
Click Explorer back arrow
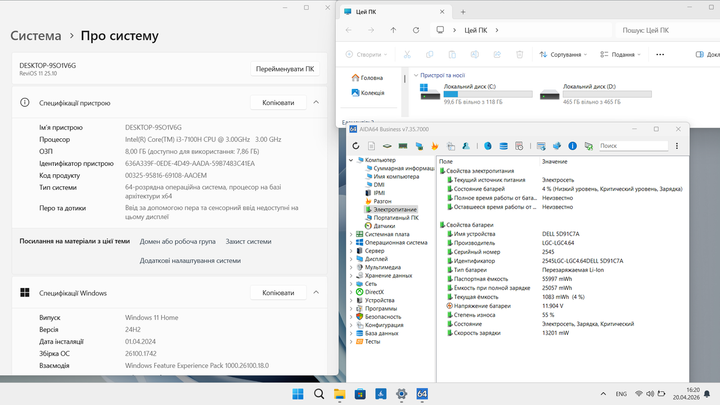pos(349,30)
